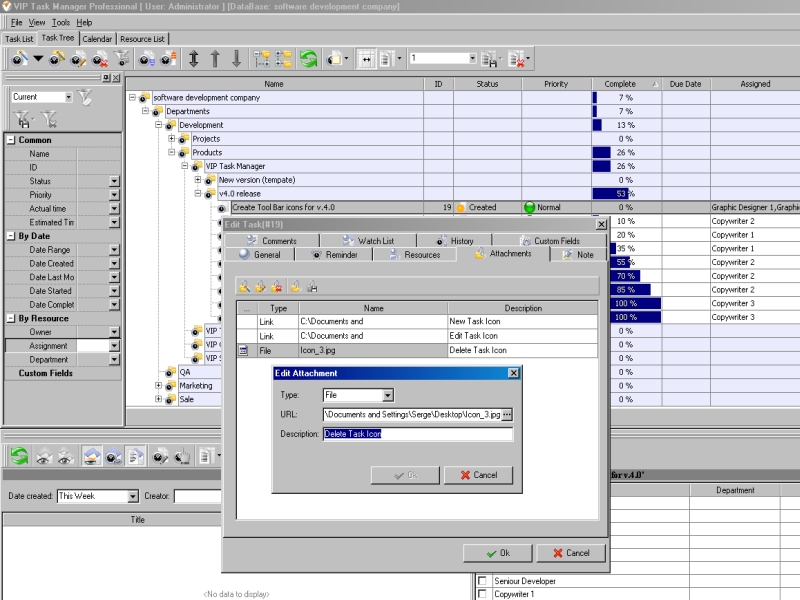Close the Edit Attachment dialog
This screenshot has height=600, width=800.
coord(514,373)
